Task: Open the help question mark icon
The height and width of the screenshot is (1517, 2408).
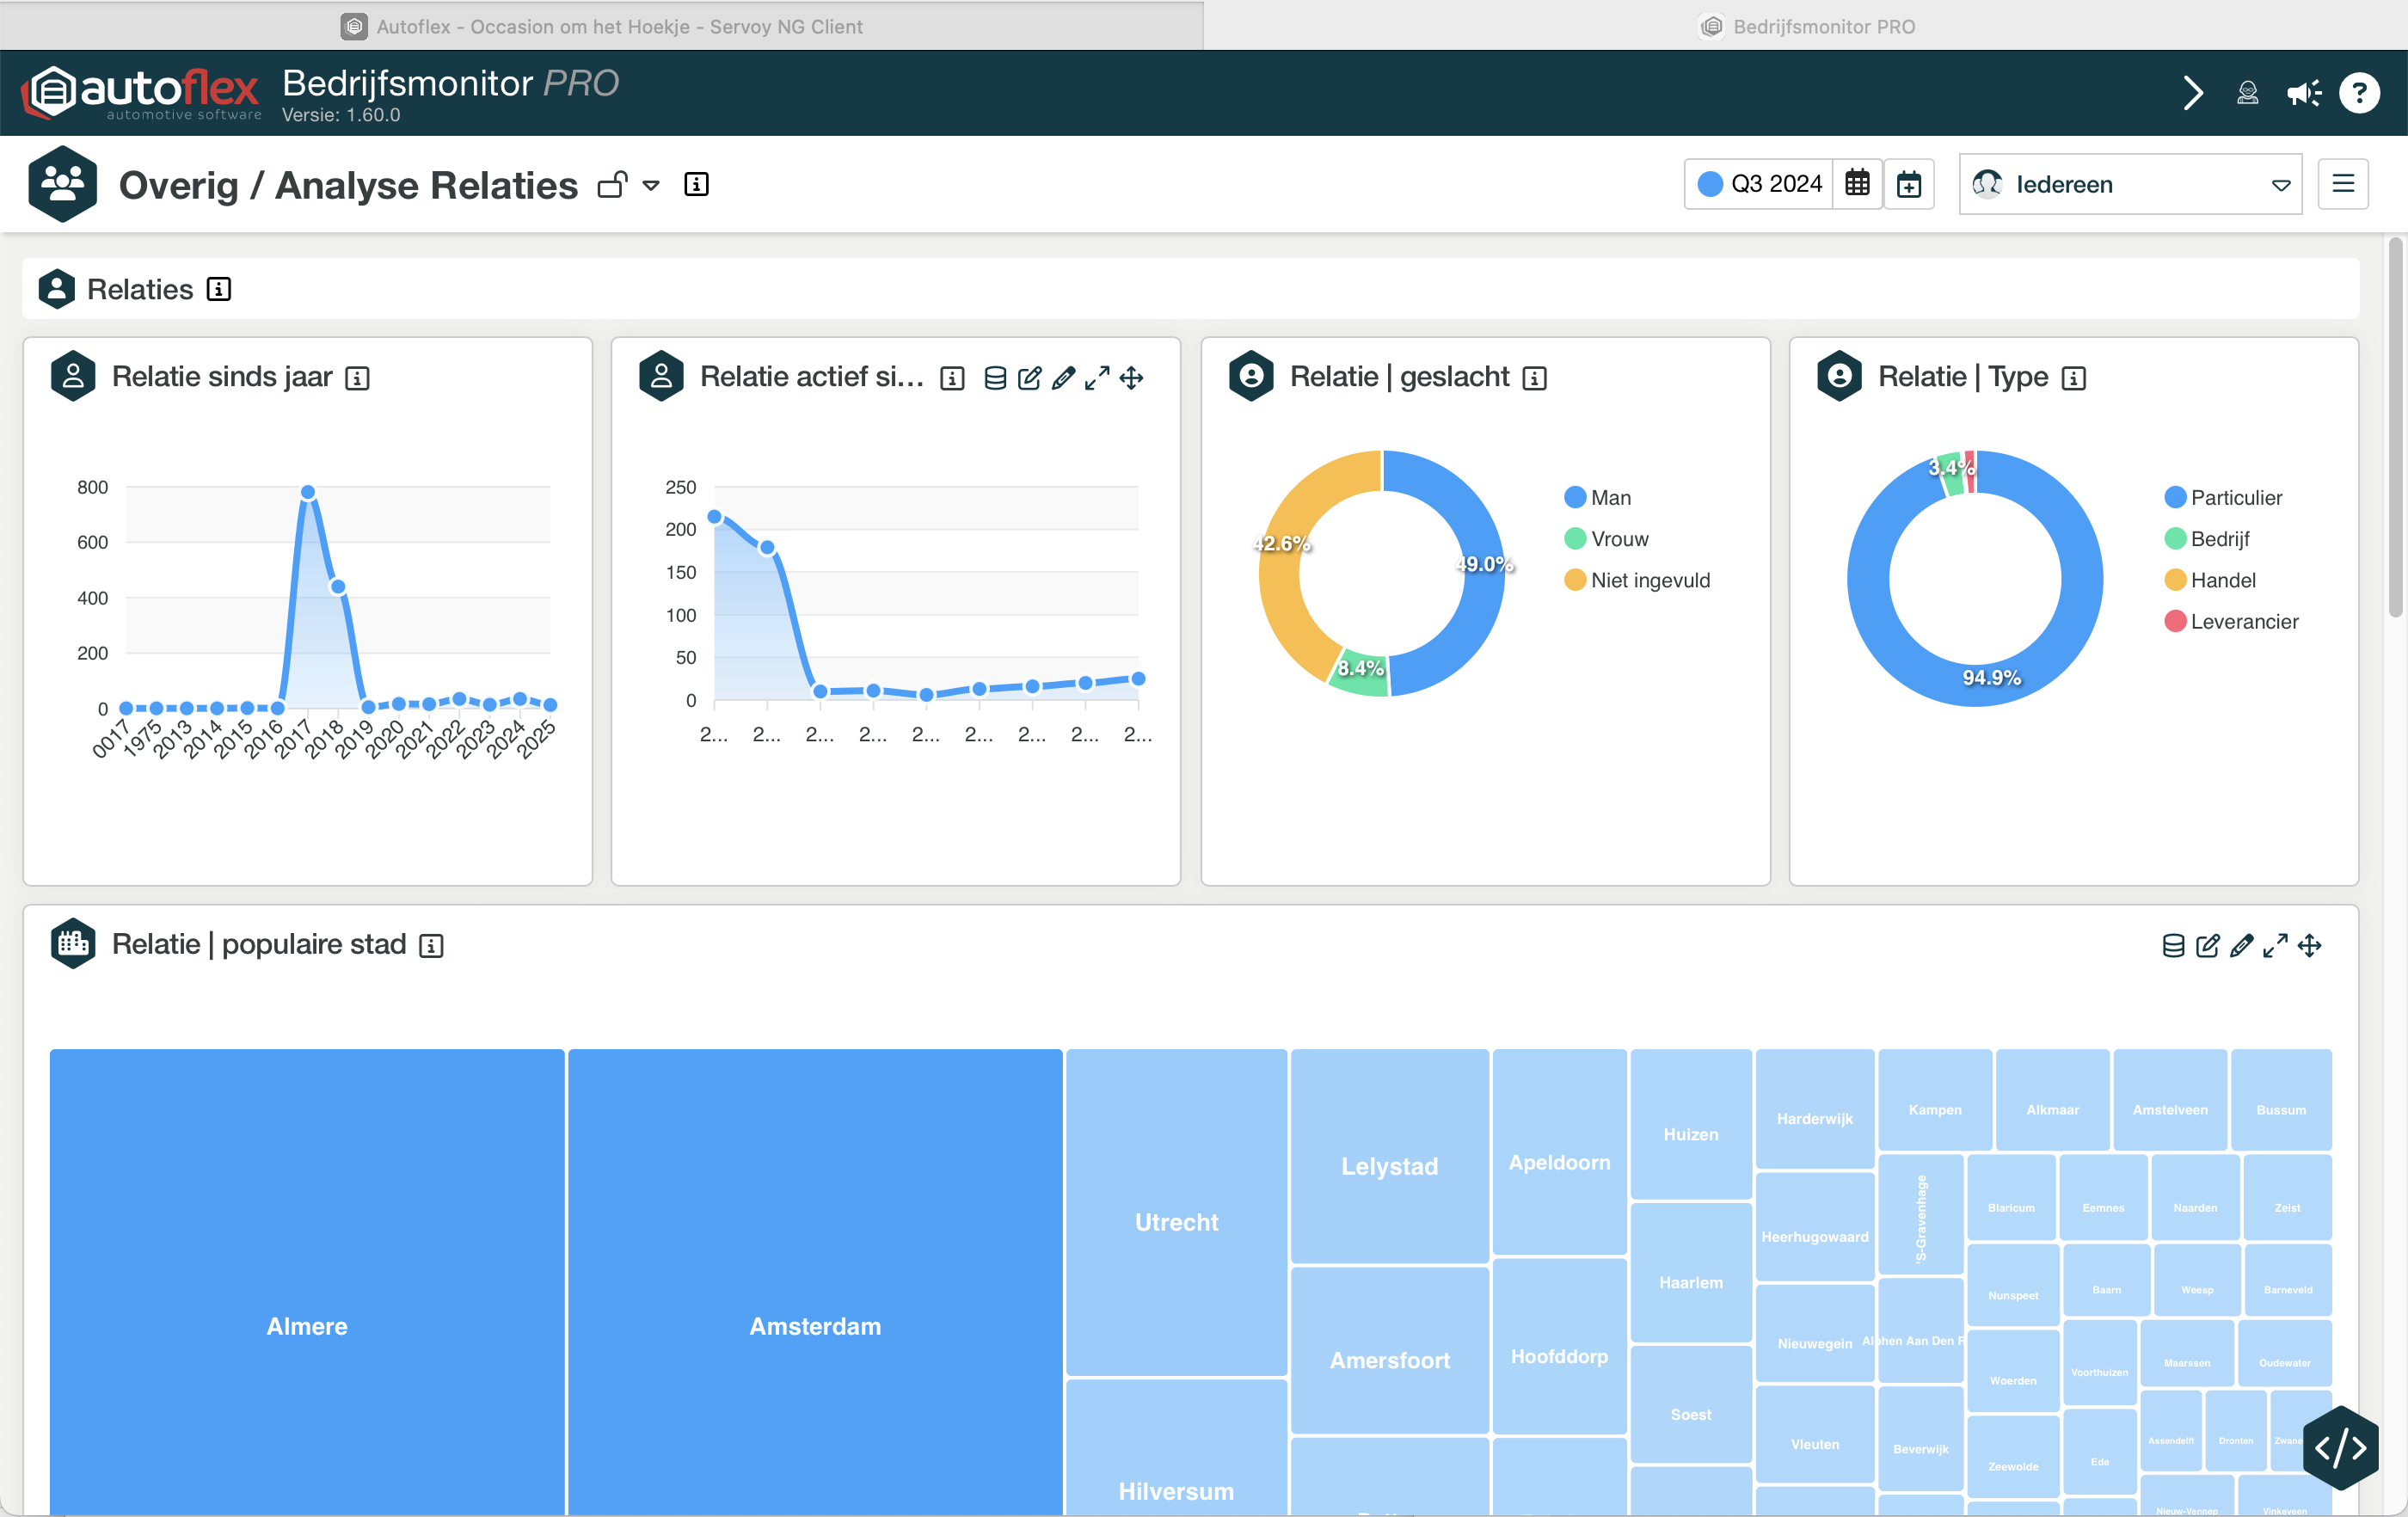Action: pos(2359,94)
